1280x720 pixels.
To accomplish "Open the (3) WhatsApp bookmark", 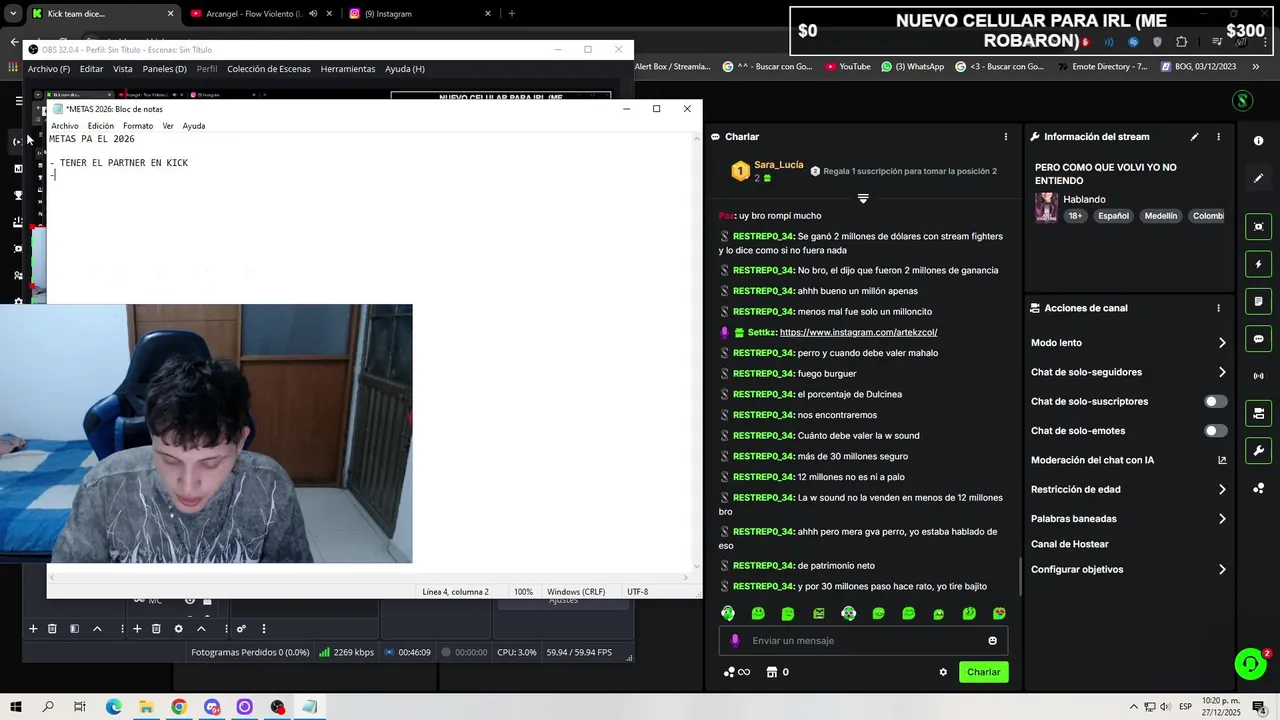I will (912, 67).
